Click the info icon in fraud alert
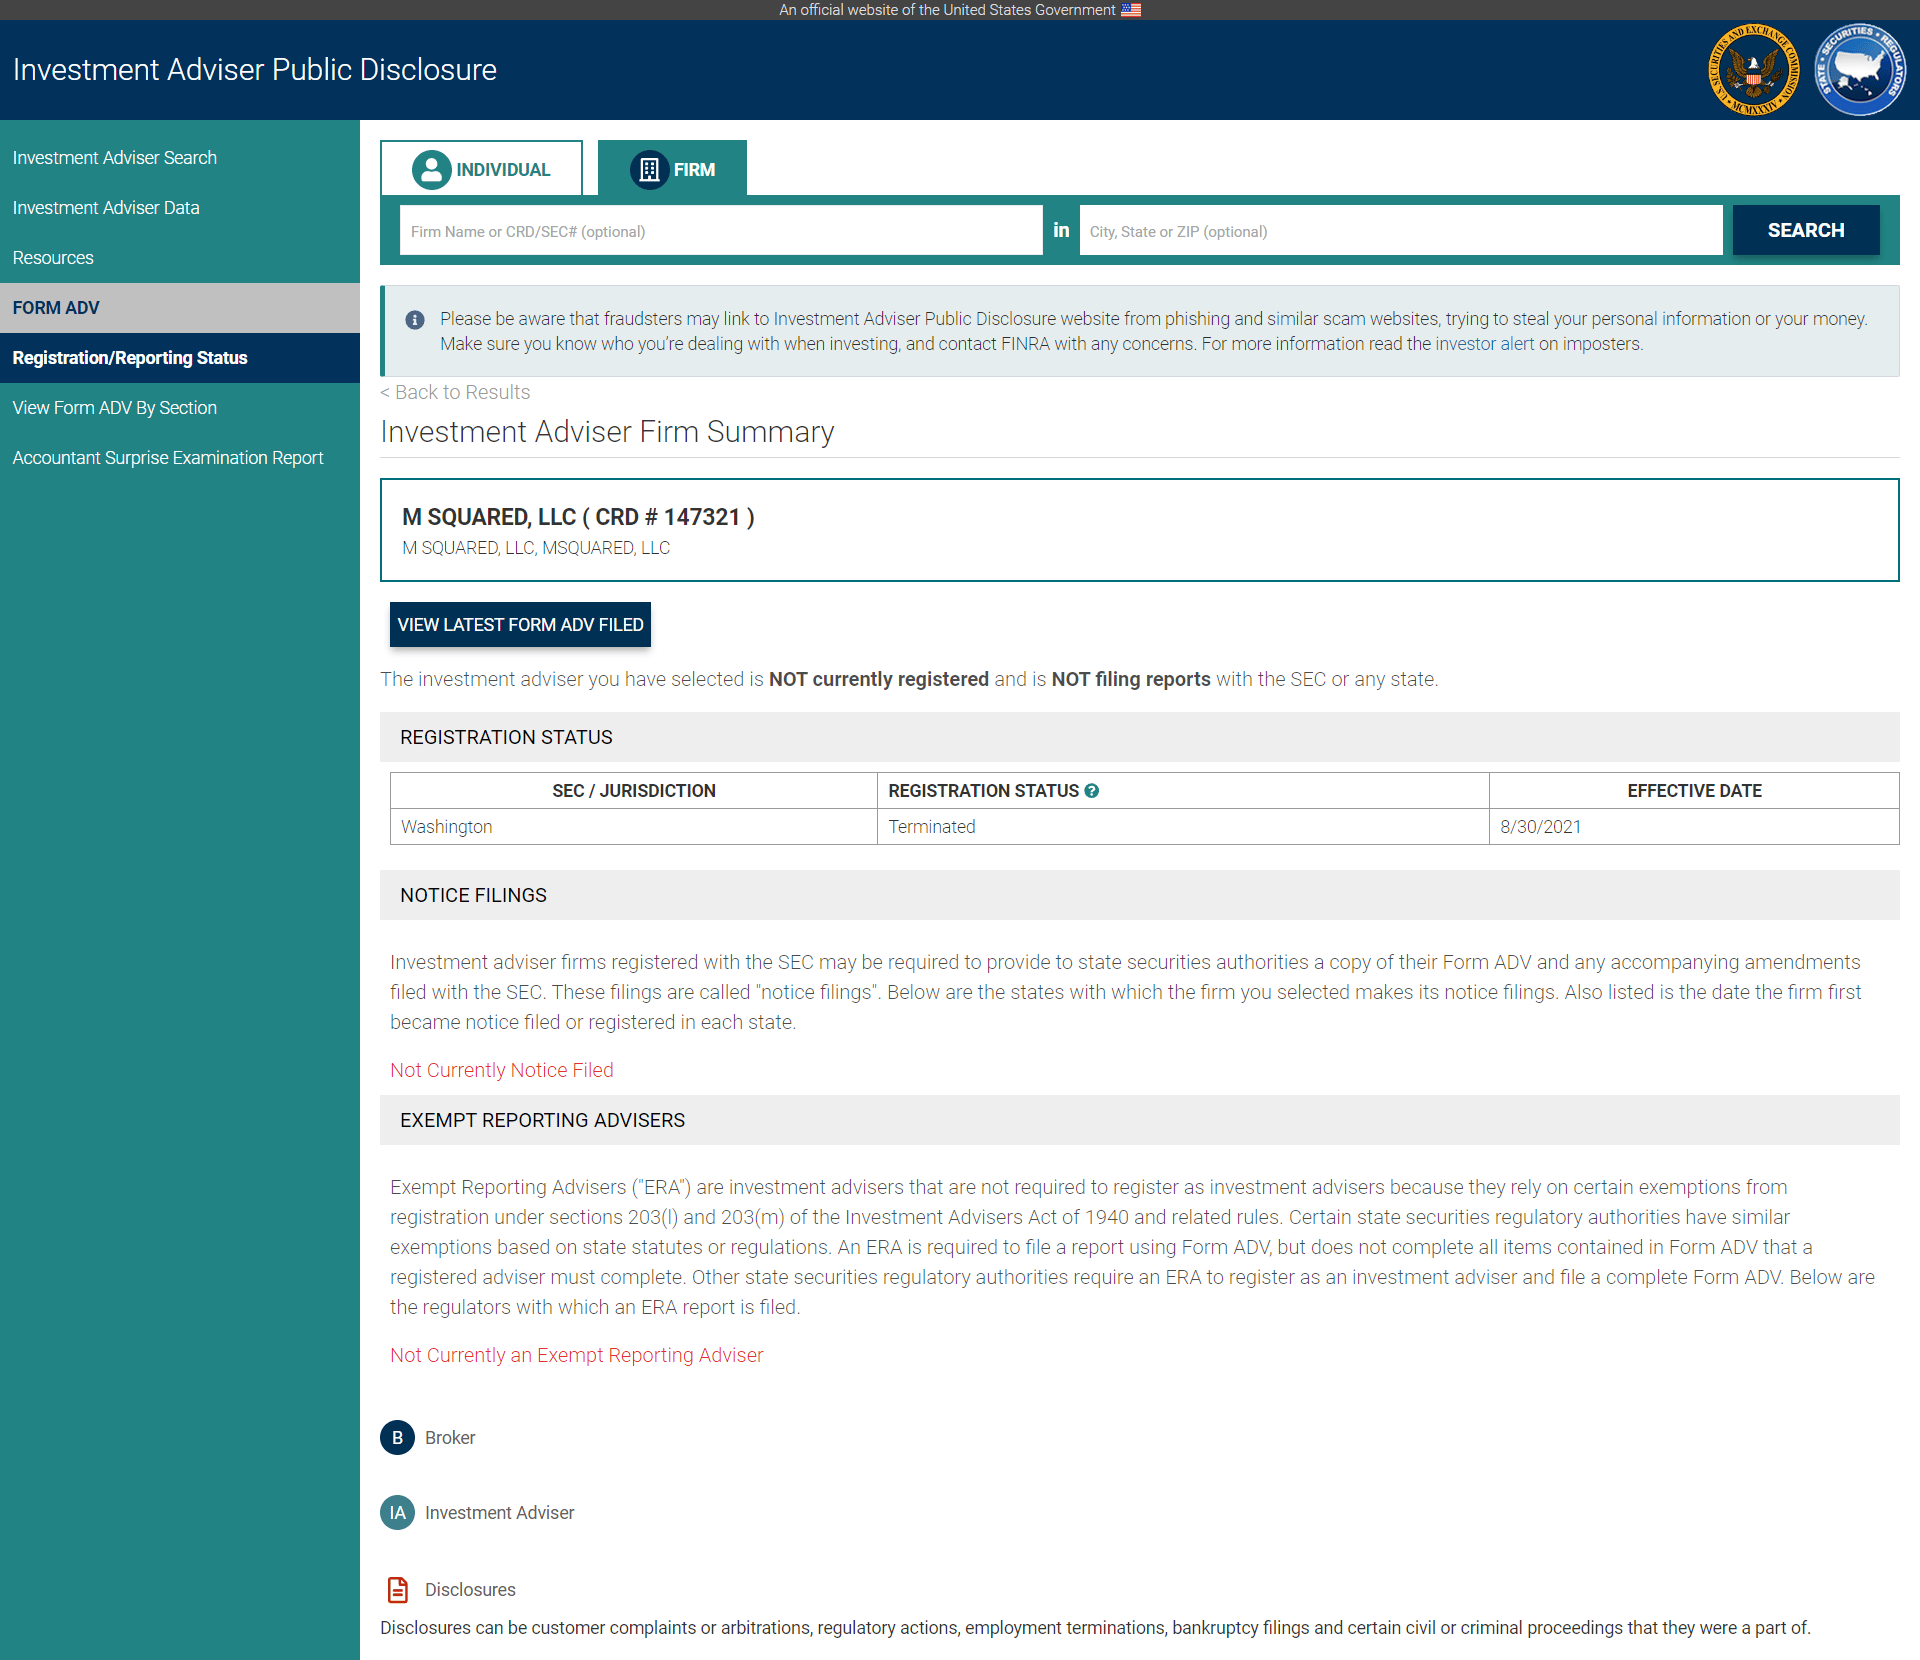 414,320
